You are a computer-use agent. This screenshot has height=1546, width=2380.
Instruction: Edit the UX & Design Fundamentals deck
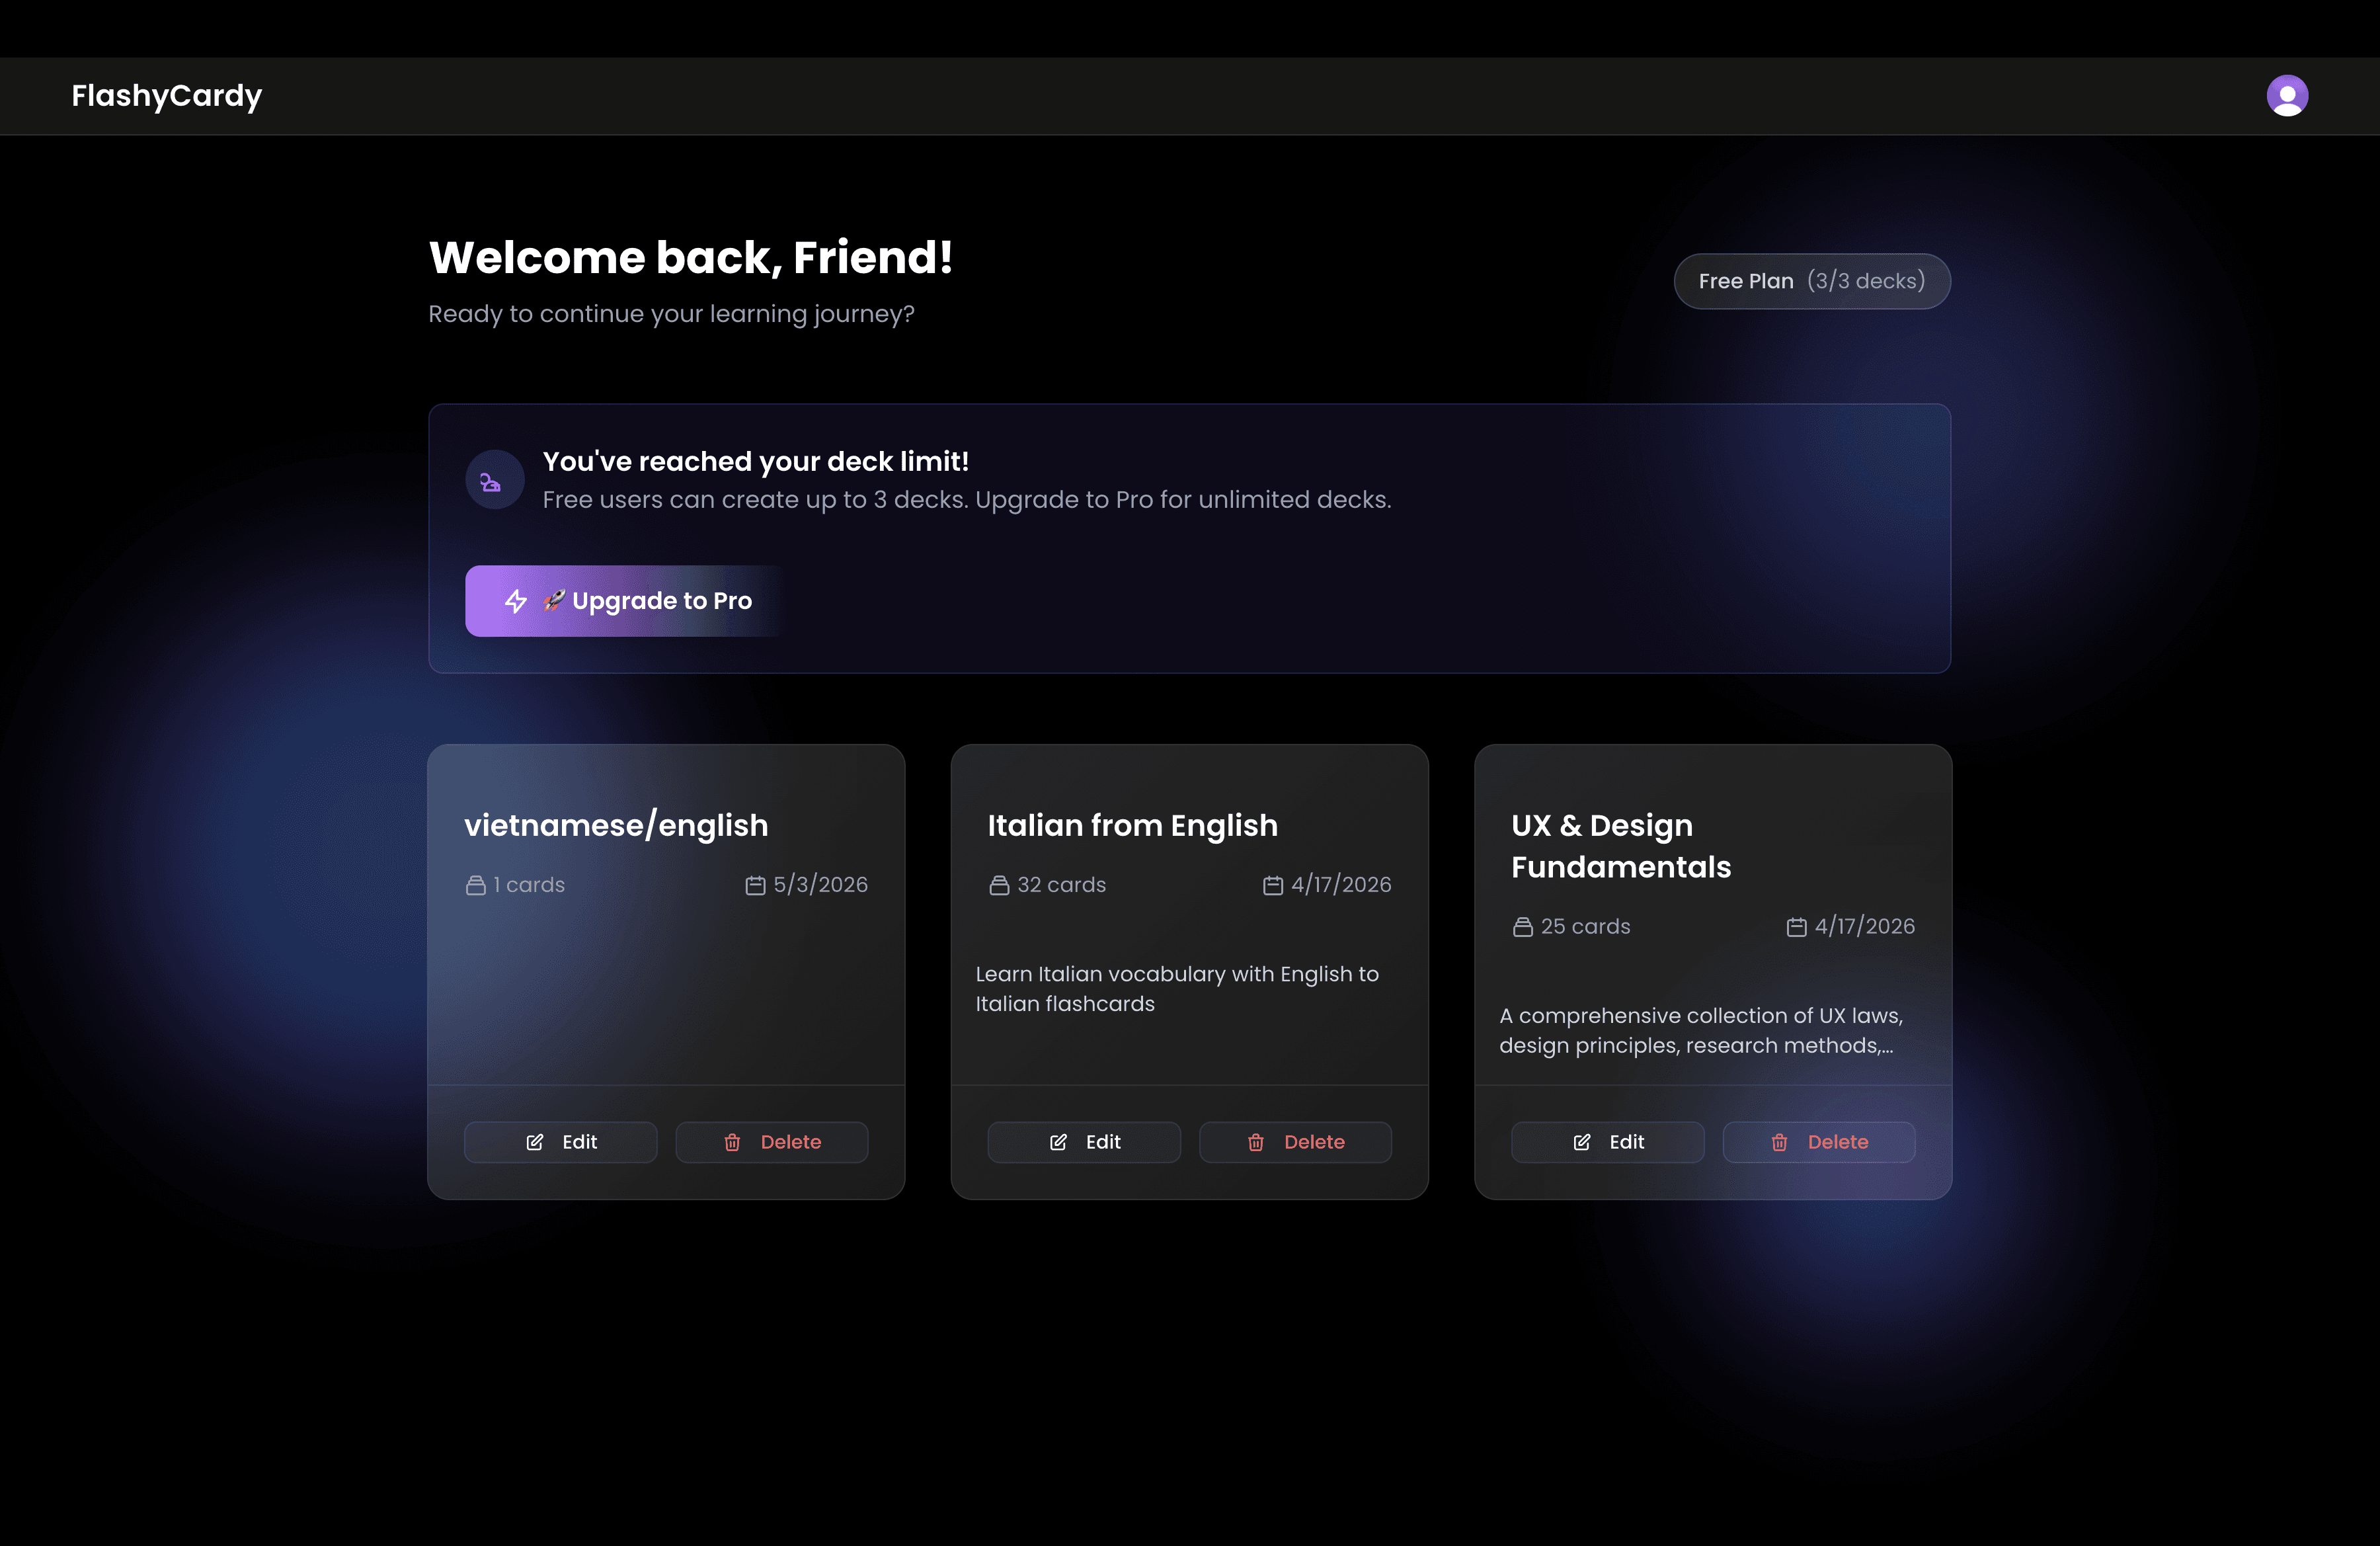click(1607, 1142)
